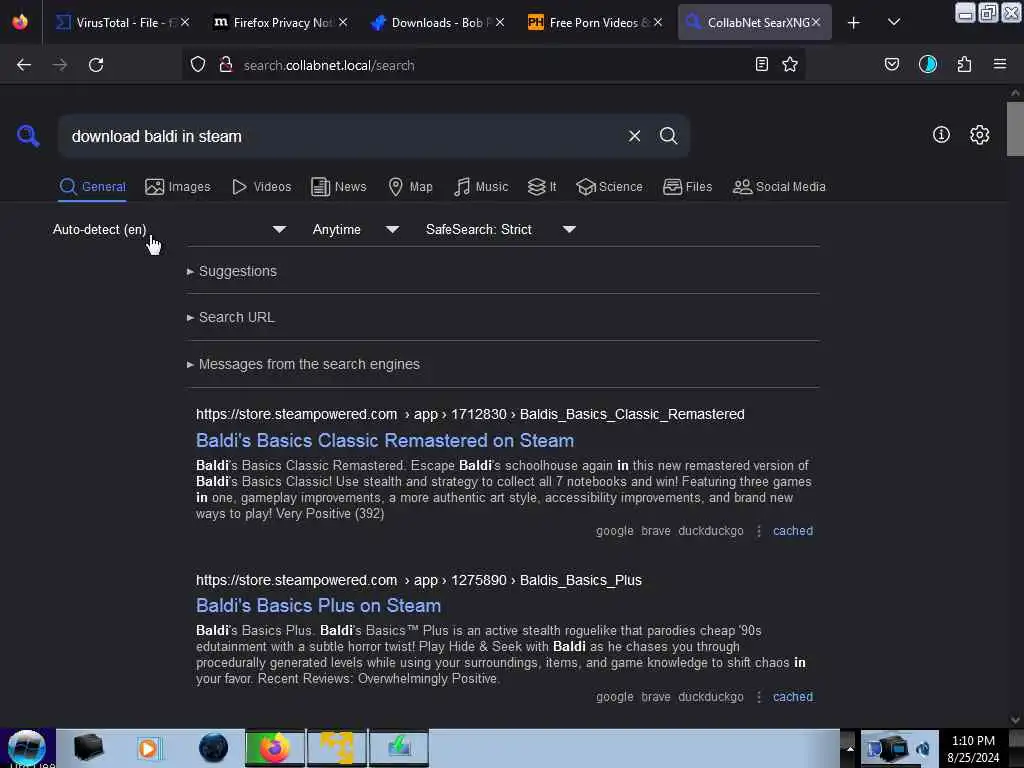Click the Firefox View icon
The image size is (1024, 768).
click(x=20, y=22)
